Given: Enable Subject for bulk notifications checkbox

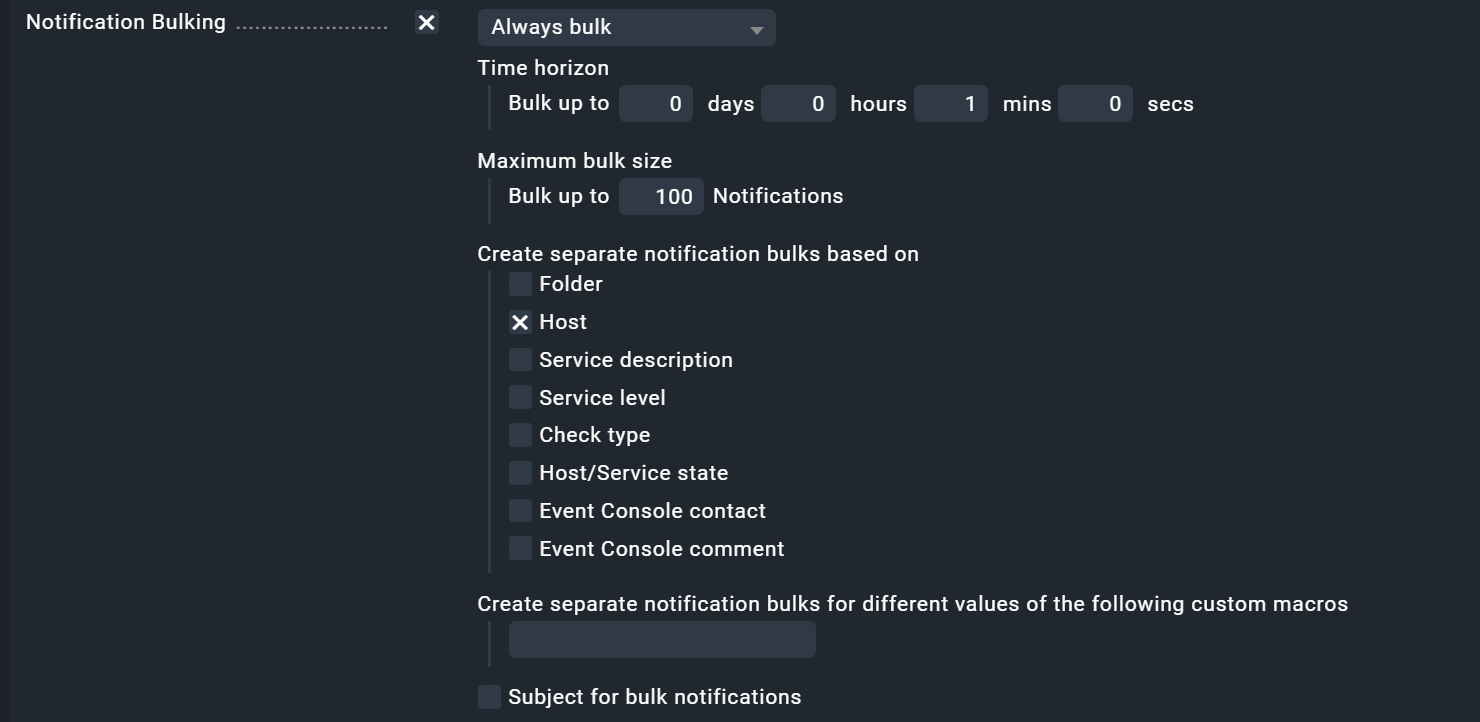Looking at the screenshot, I should 489,697.
